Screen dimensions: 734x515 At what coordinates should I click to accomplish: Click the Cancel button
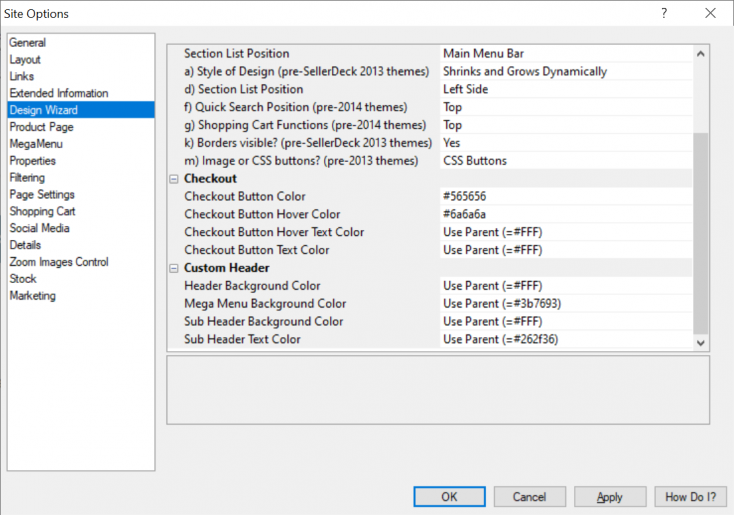pos(529,497)
